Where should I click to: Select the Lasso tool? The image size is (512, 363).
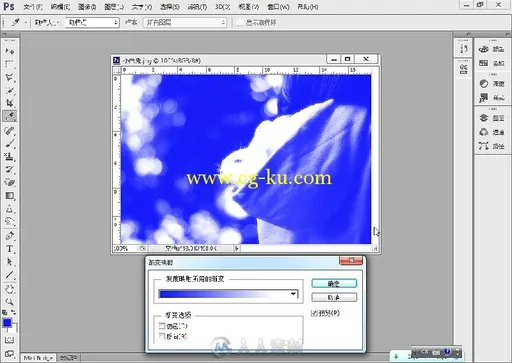10,77
